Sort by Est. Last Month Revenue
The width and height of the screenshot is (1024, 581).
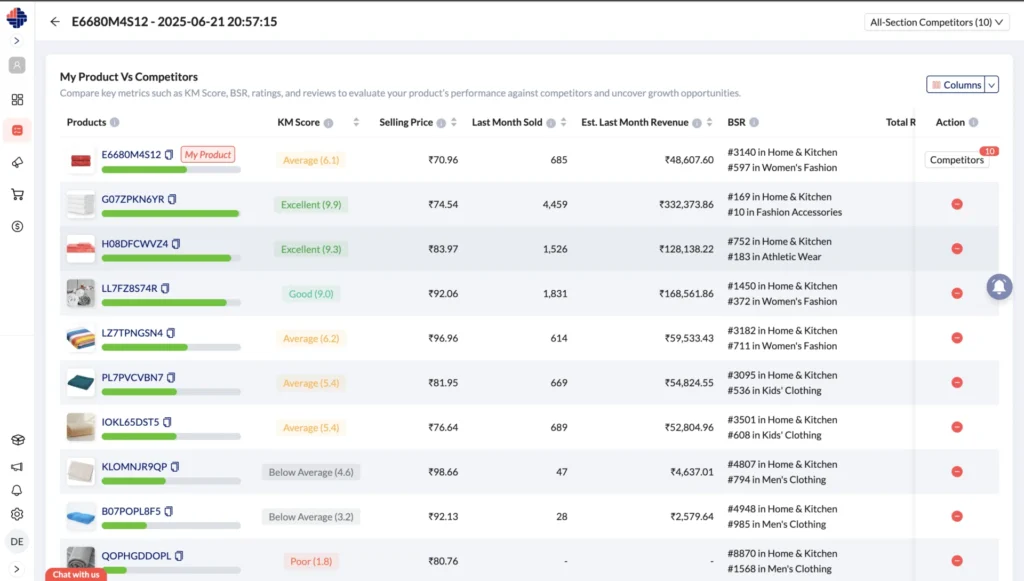coord(709,122)
